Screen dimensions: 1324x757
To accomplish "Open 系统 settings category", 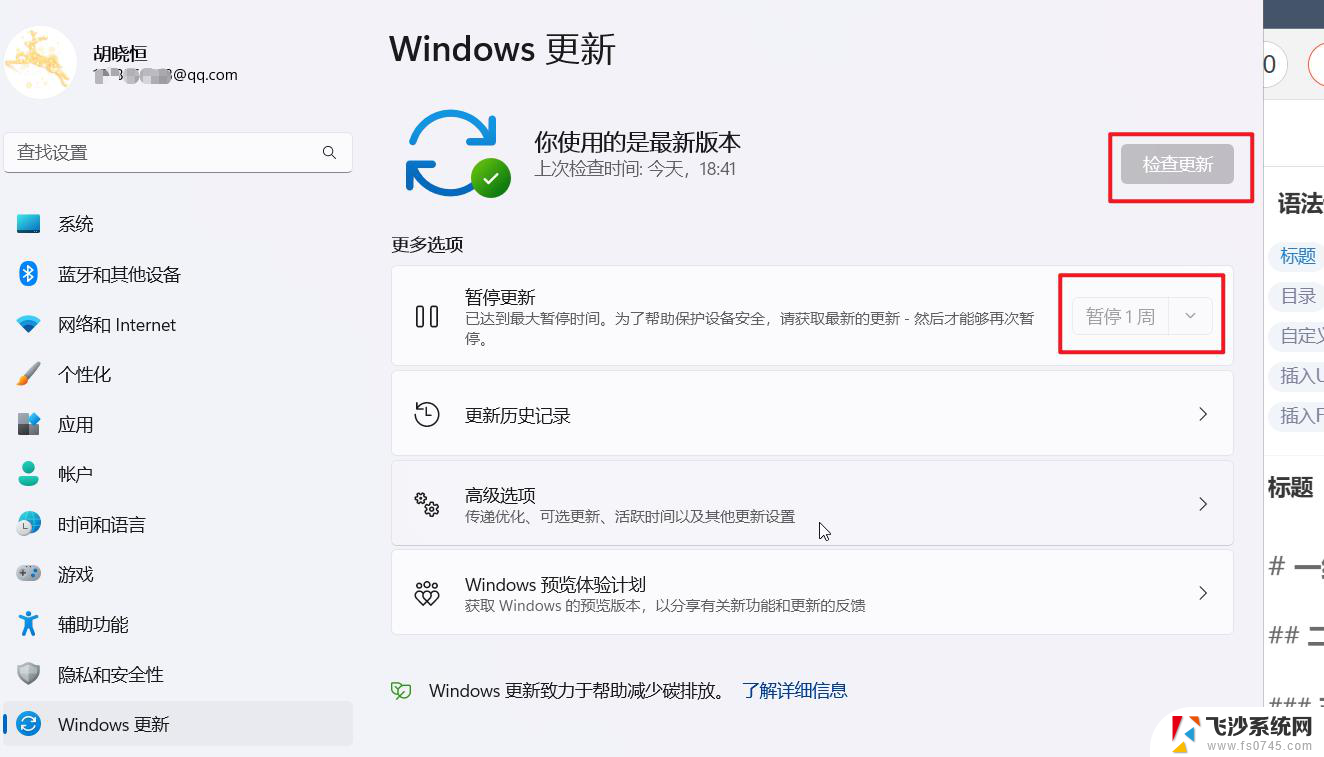I will coord(178,224).
